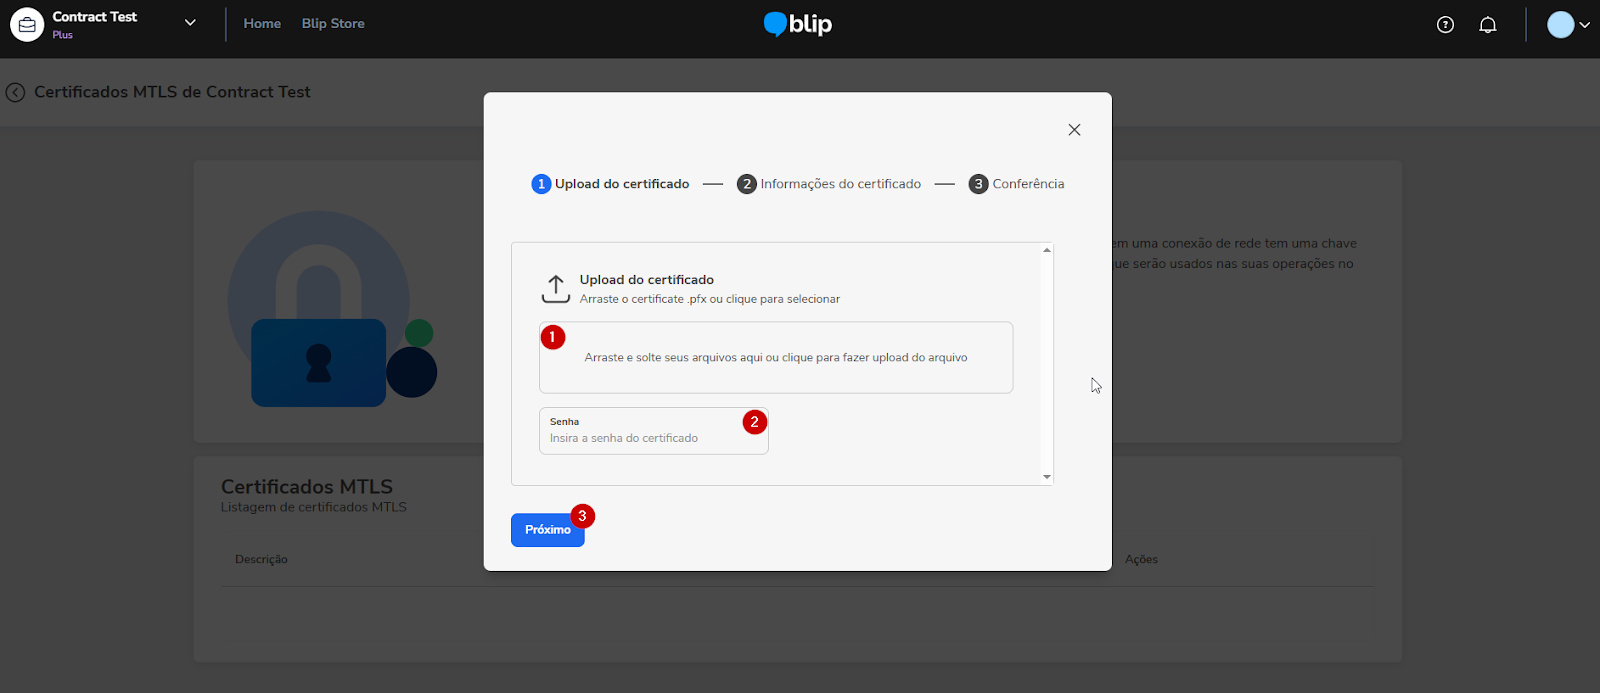
Task: Click the Blip logo in header
Action: [x=798, y=24]
